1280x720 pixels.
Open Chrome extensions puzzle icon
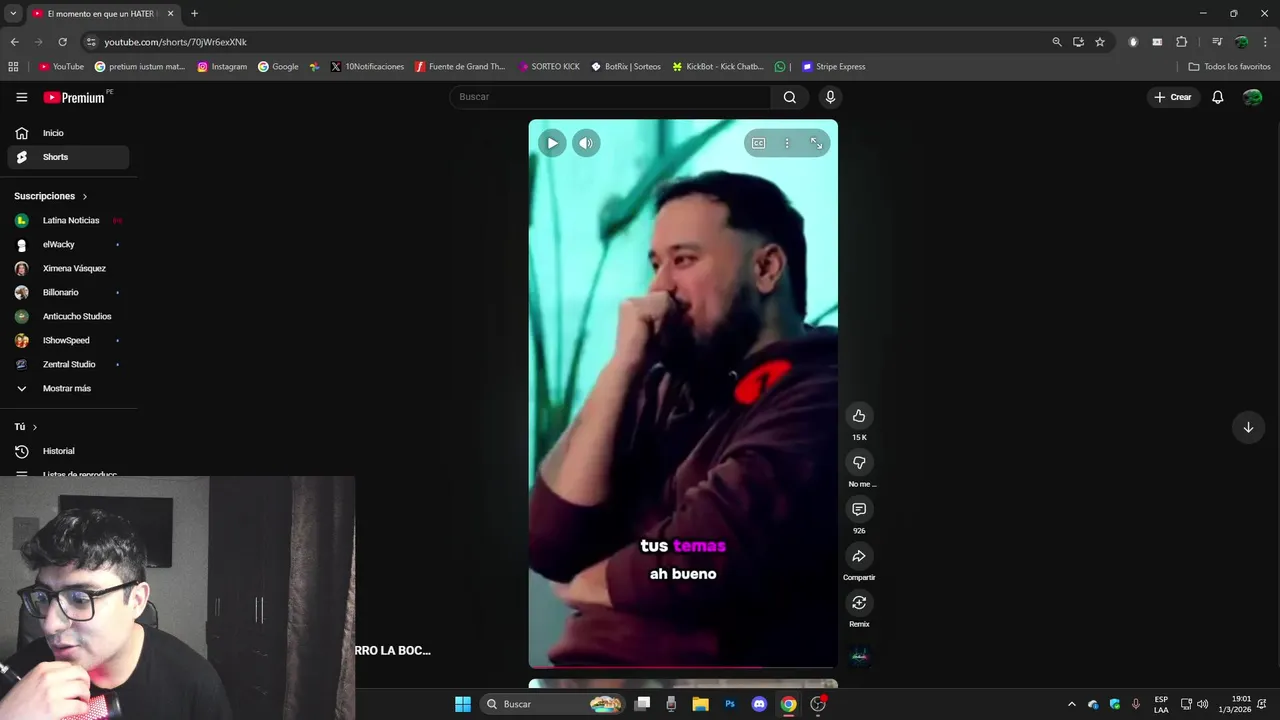1181,42
